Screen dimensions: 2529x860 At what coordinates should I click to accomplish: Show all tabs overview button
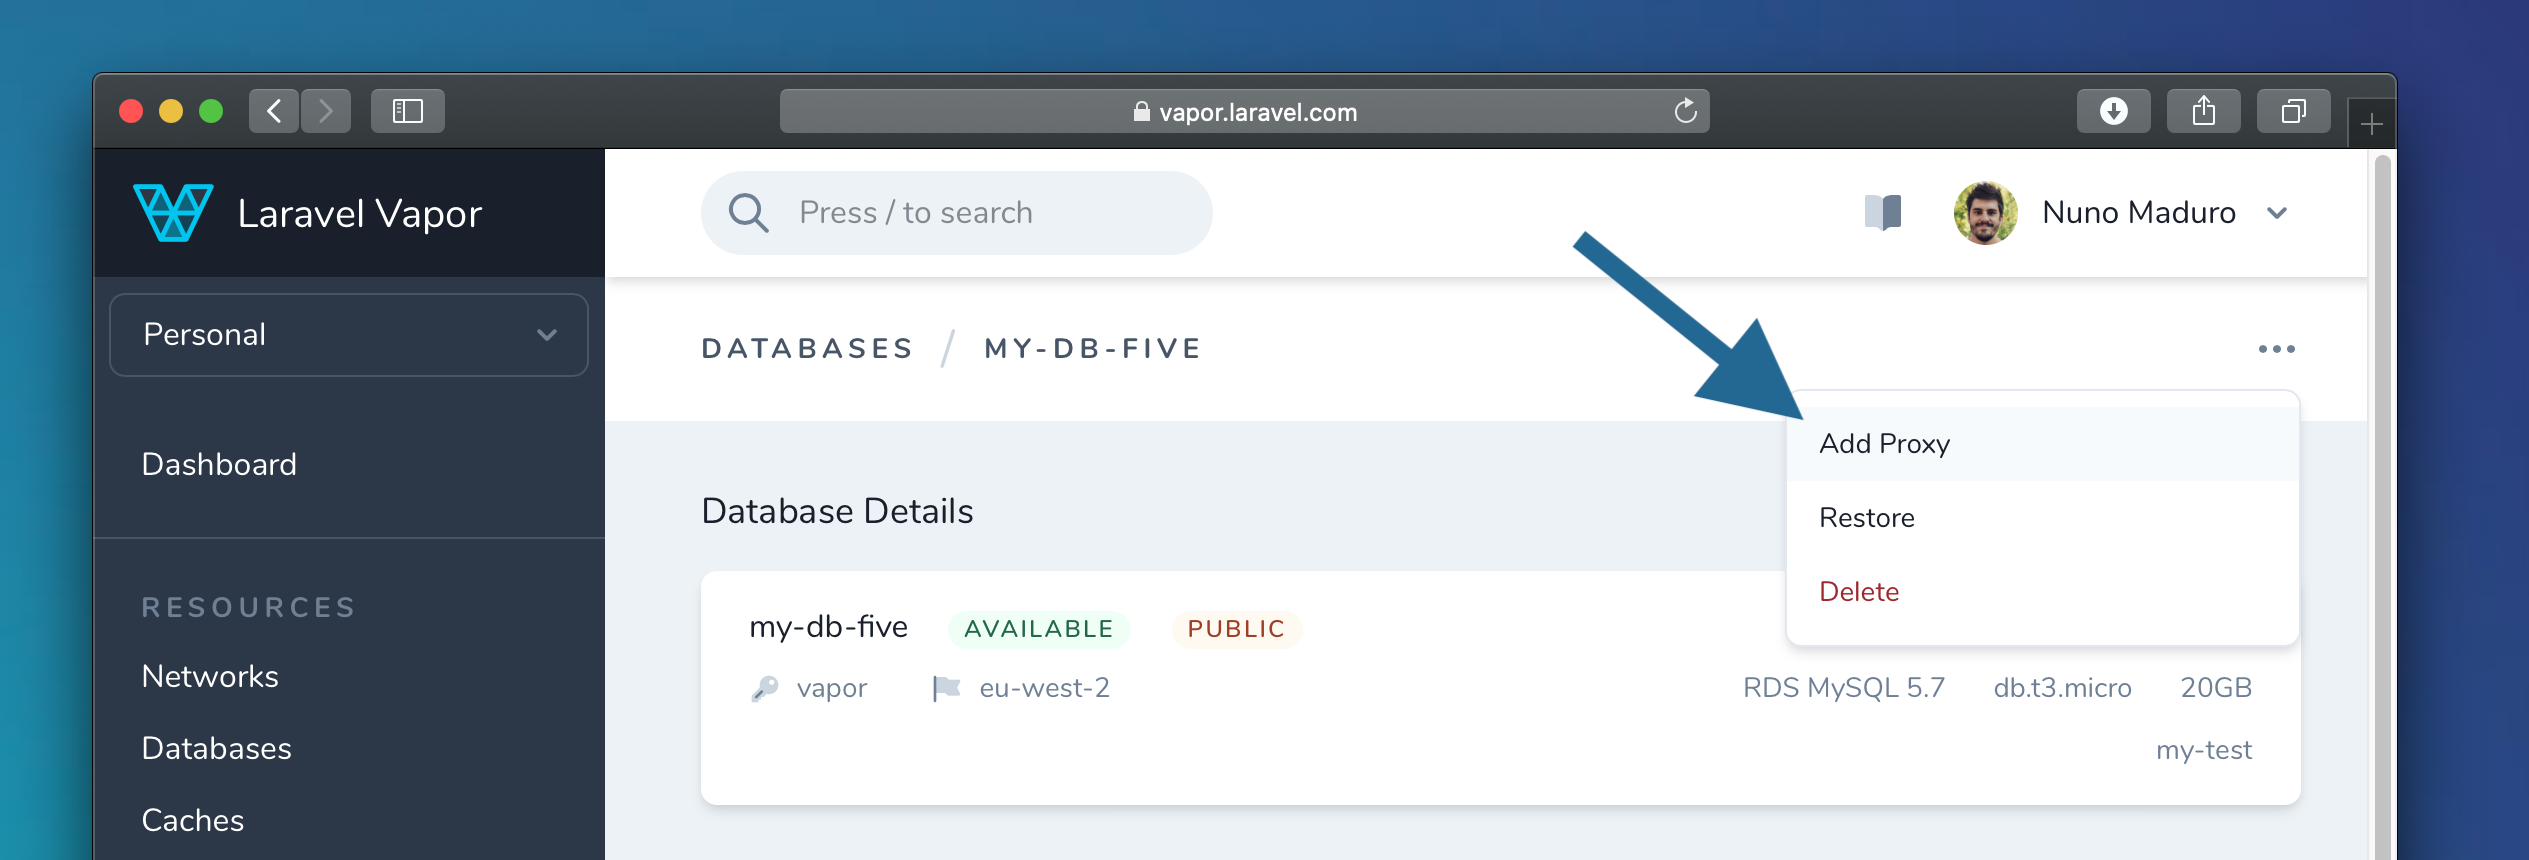click(x=2294, y=111)
